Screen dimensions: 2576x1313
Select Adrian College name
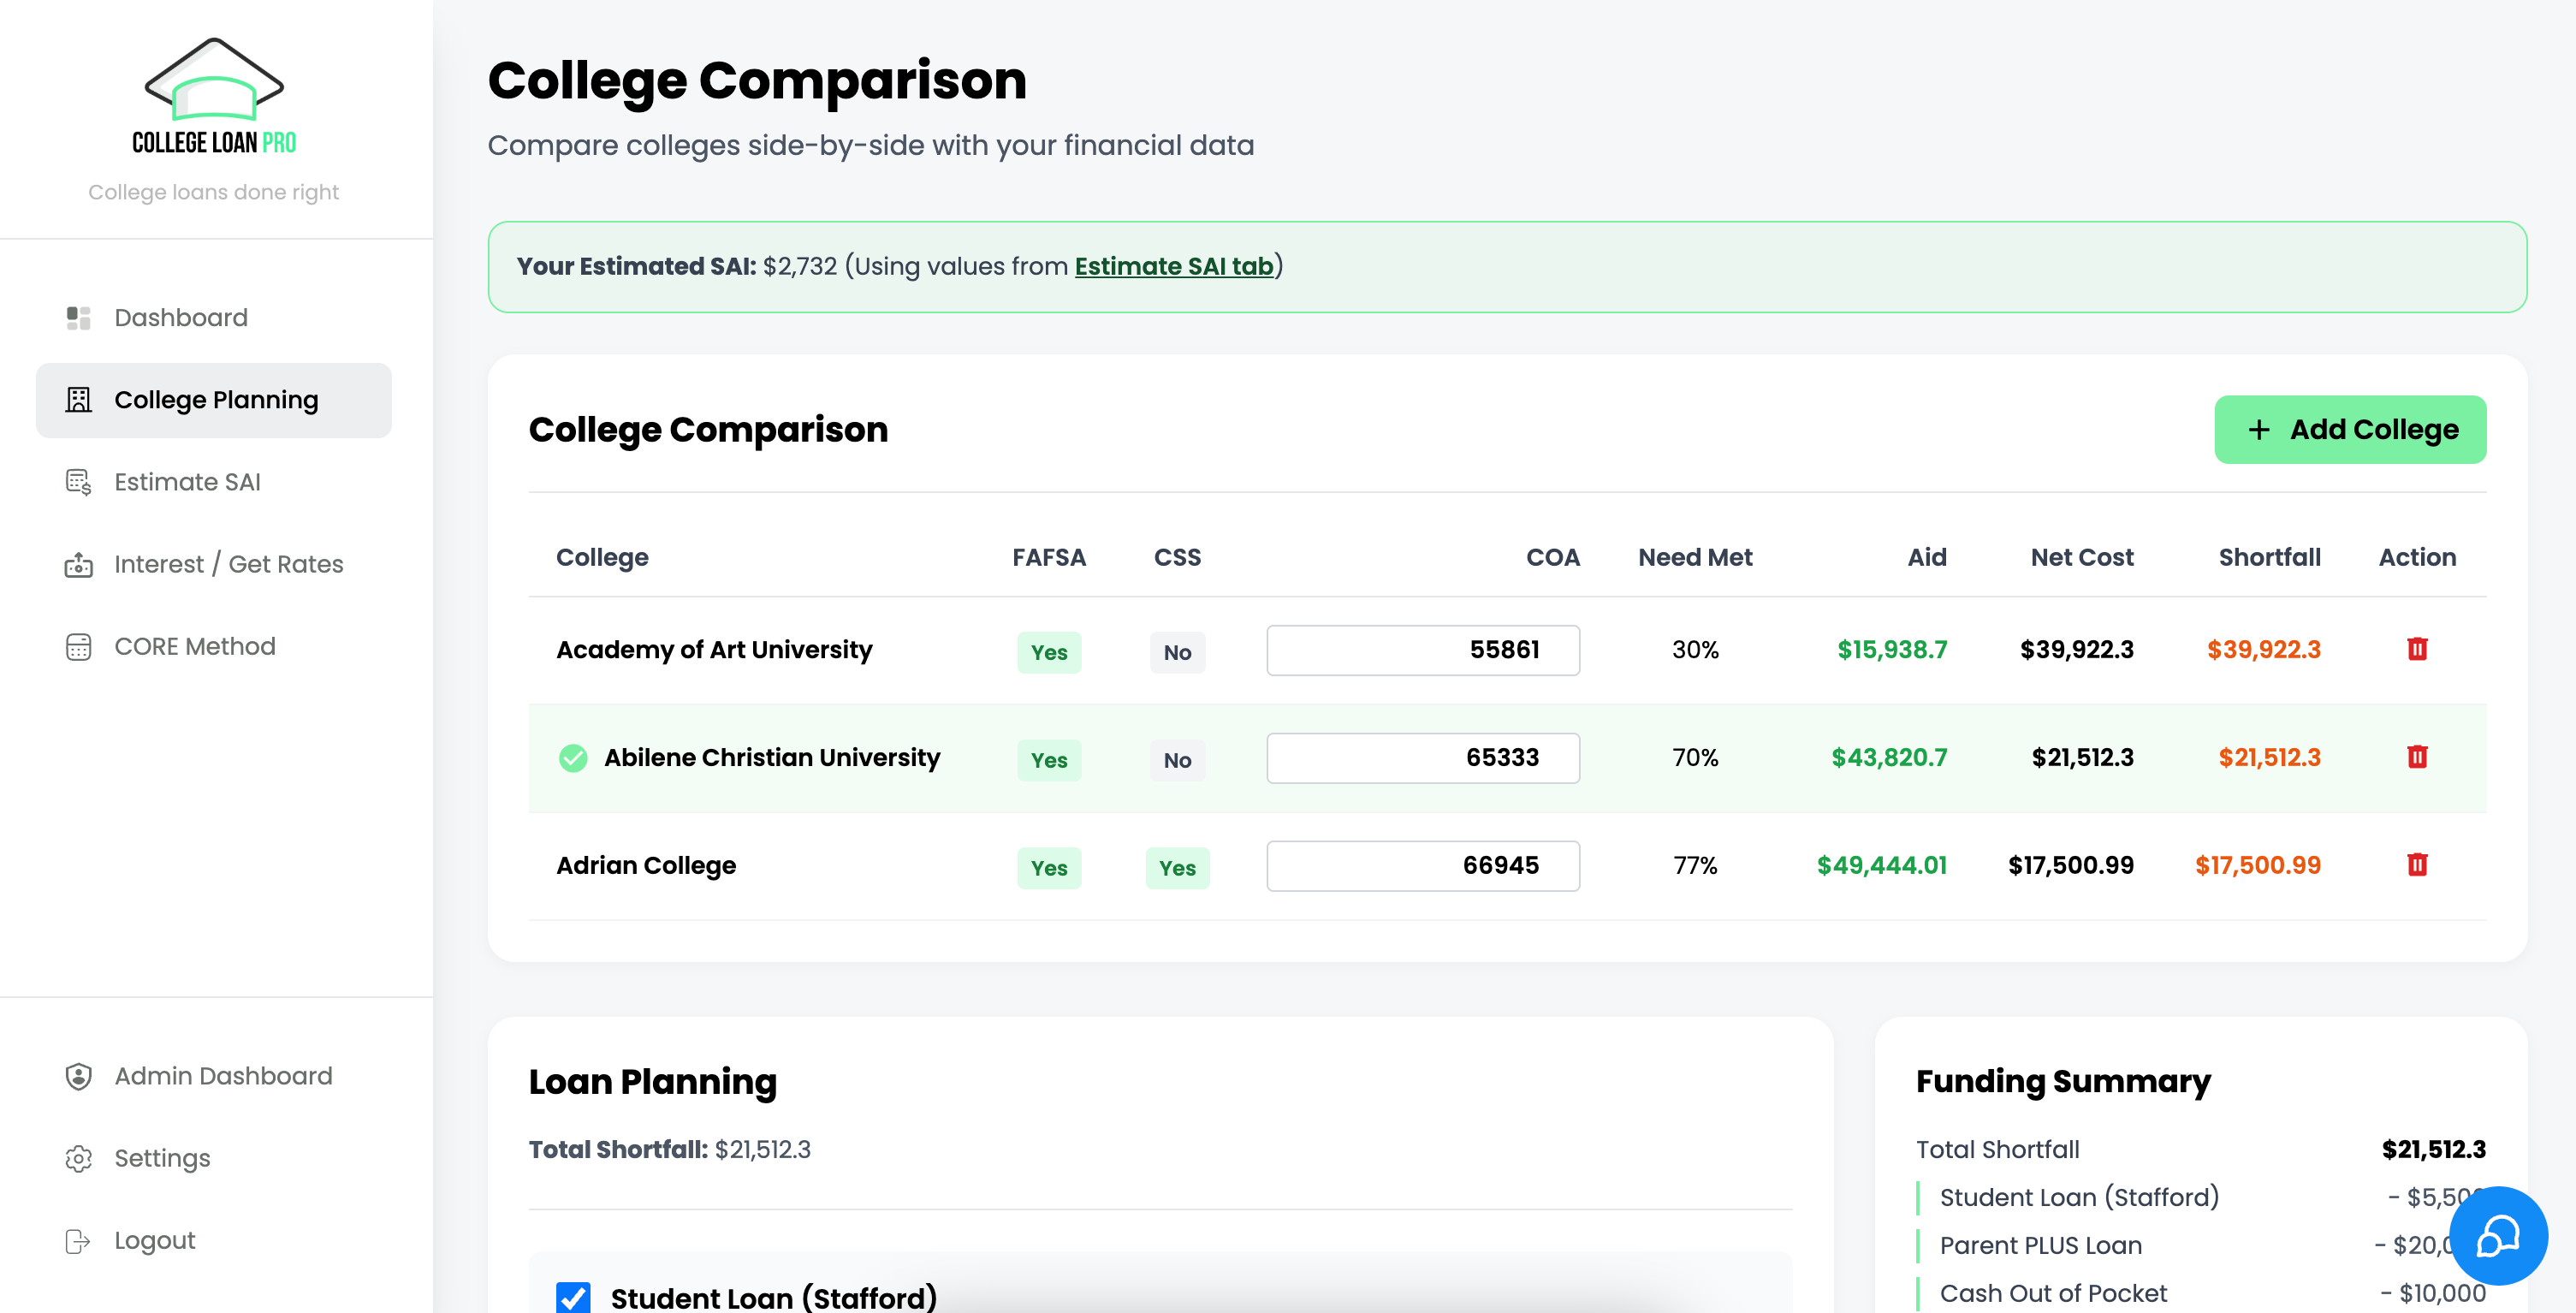tap(646, 866)
